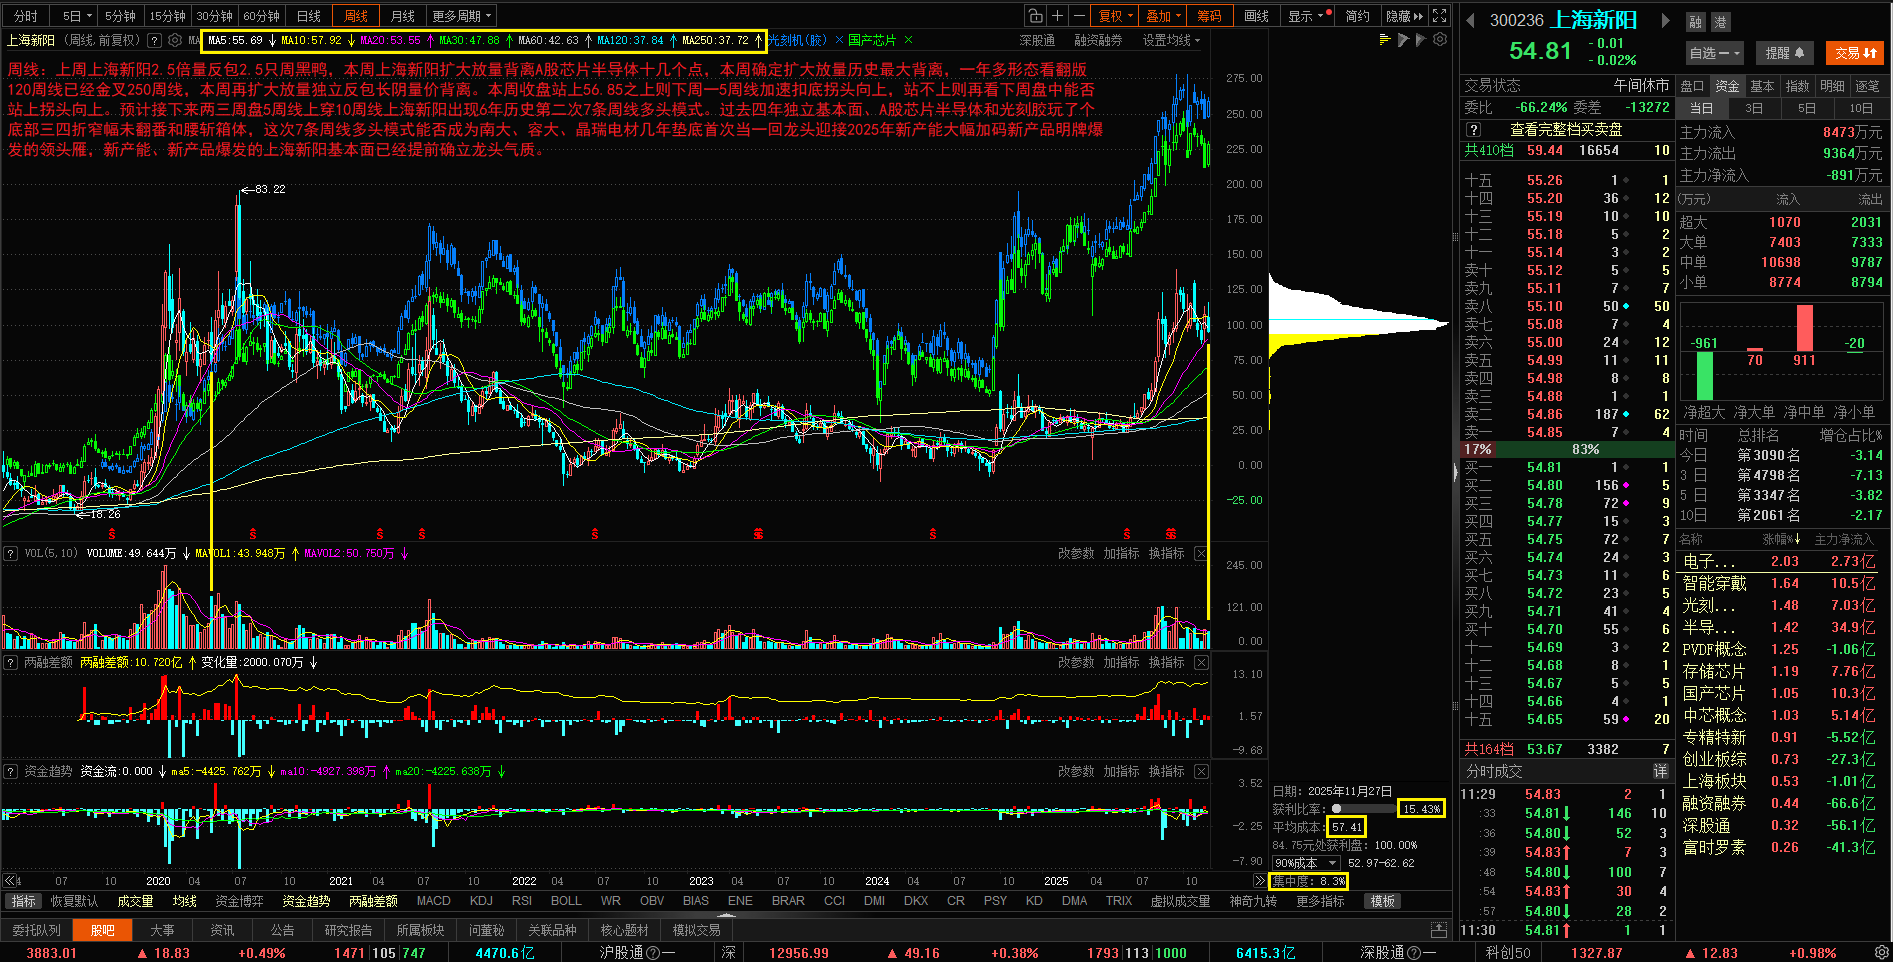Screen dimensions: 1893x962
Task: Open help question mark next to 上海新阳 title
Action: 154,41
